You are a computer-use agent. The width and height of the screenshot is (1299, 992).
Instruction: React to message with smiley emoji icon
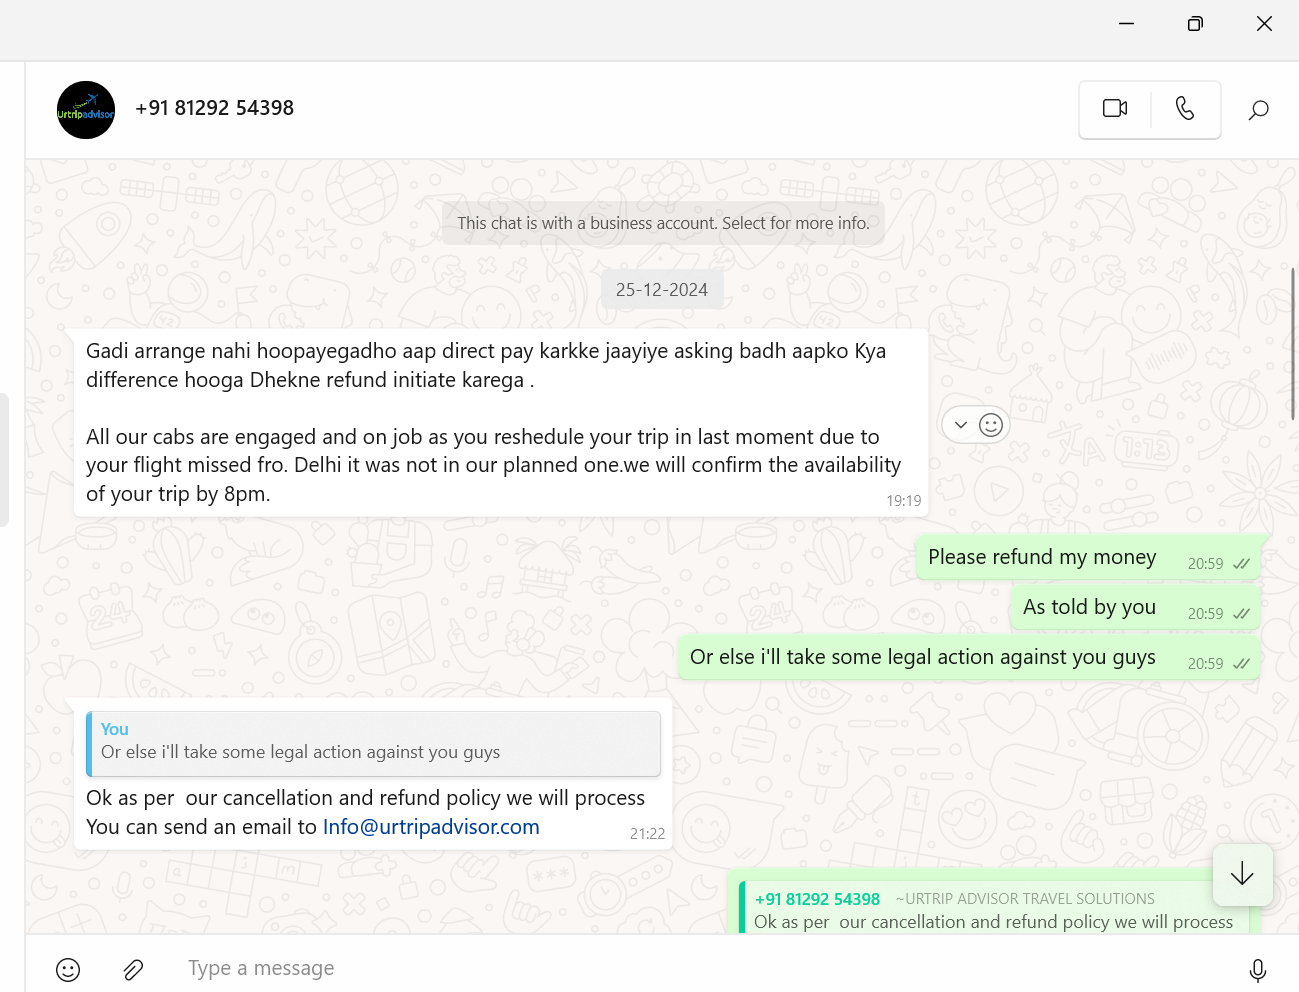click(x=991, y=425)
